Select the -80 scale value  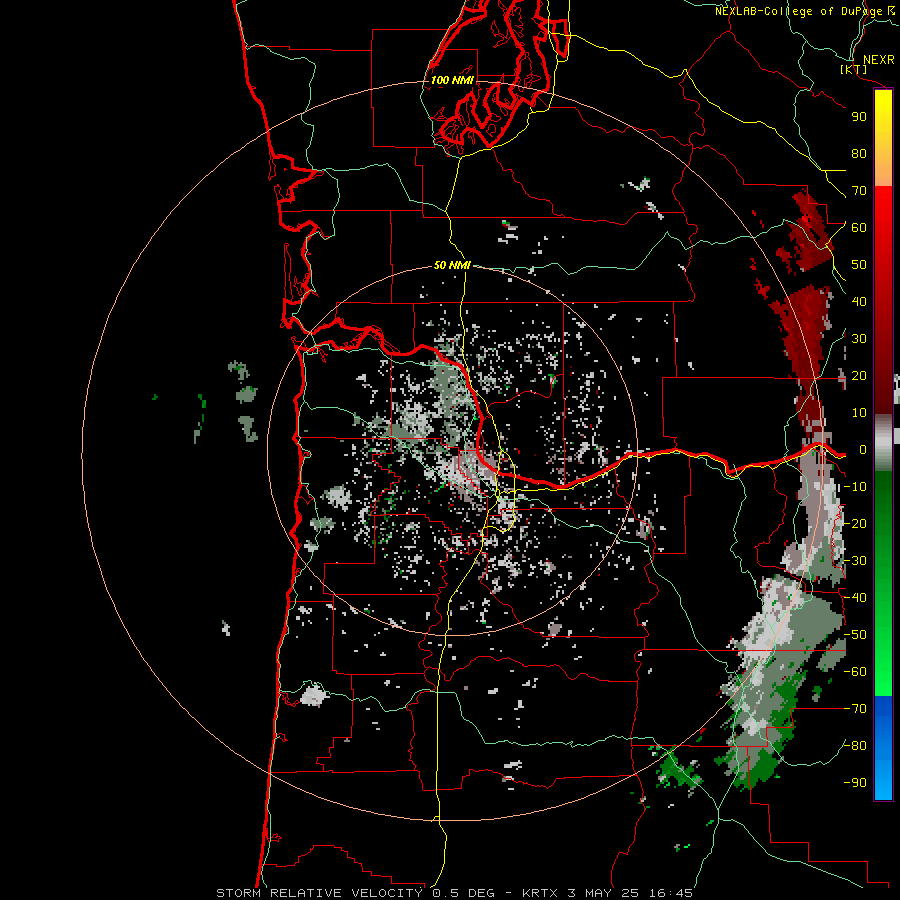coord(855,746)
